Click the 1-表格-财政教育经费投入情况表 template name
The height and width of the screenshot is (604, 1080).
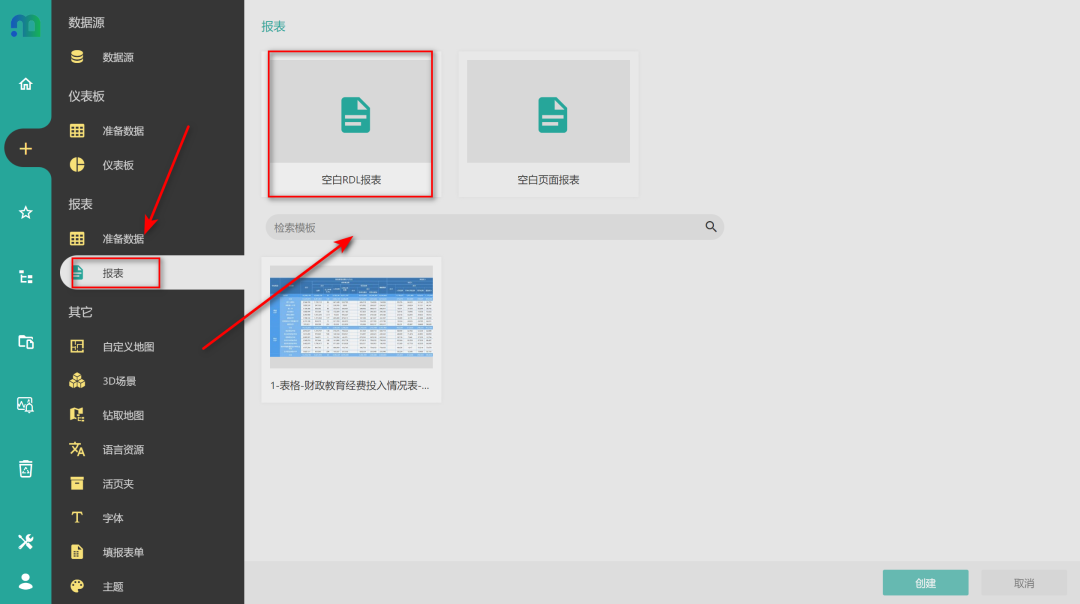[x=350, y=386]
